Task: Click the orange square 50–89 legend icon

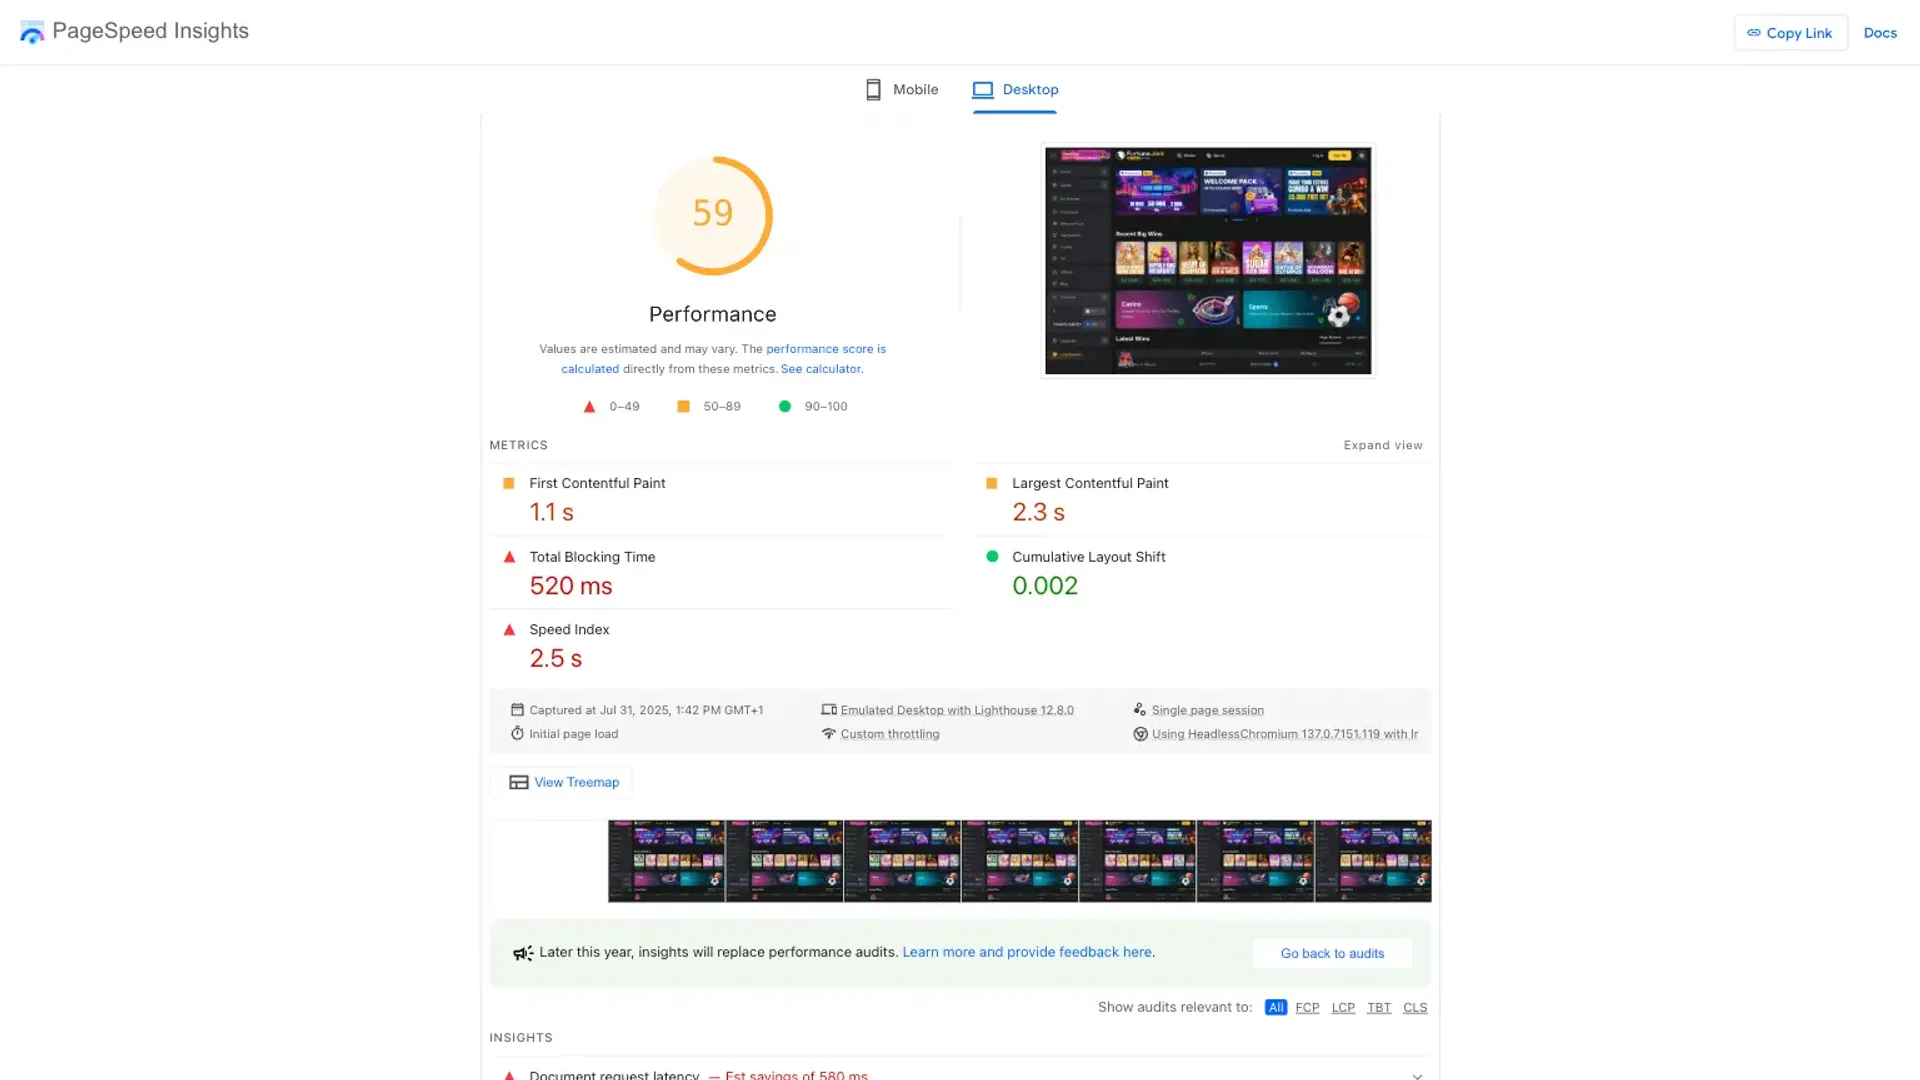Action: [683, 406]
